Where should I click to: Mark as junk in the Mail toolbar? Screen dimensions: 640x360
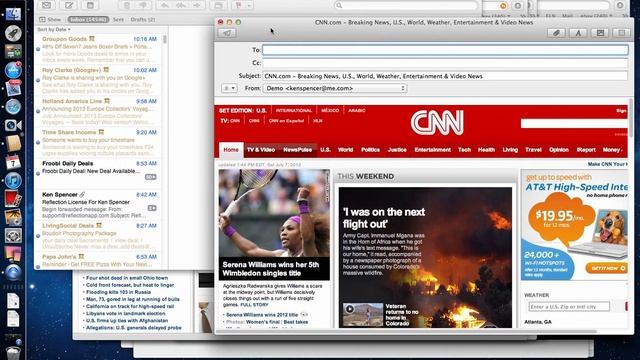[143, 5]
